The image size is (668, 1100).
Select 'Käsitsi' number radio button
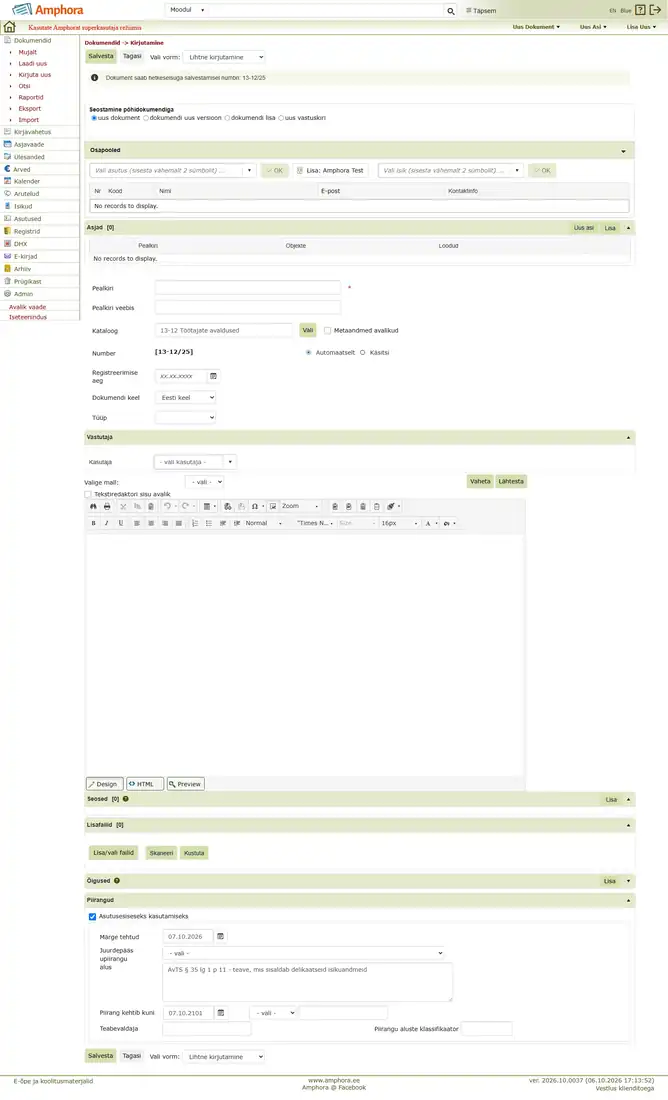tap(363, 353)
